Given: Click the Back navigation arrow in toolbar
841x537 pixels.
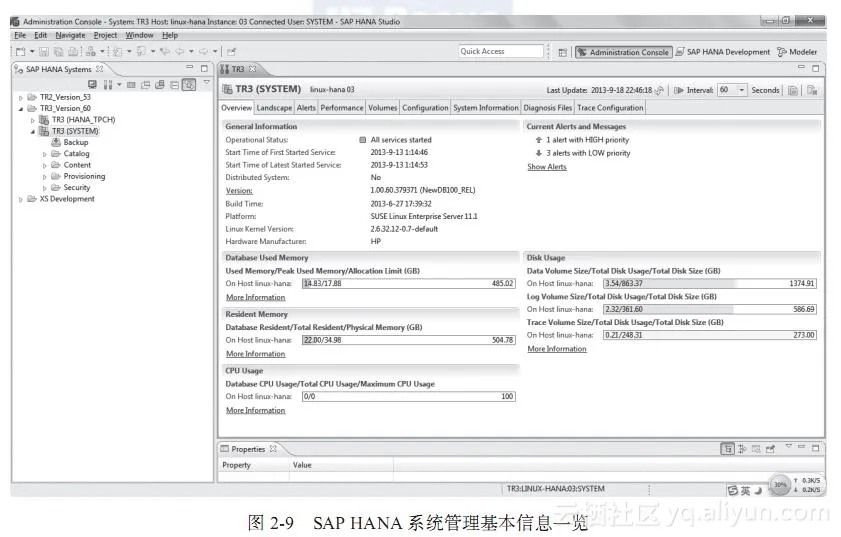Looking at the screenshot, I should (x=180, y=52).
